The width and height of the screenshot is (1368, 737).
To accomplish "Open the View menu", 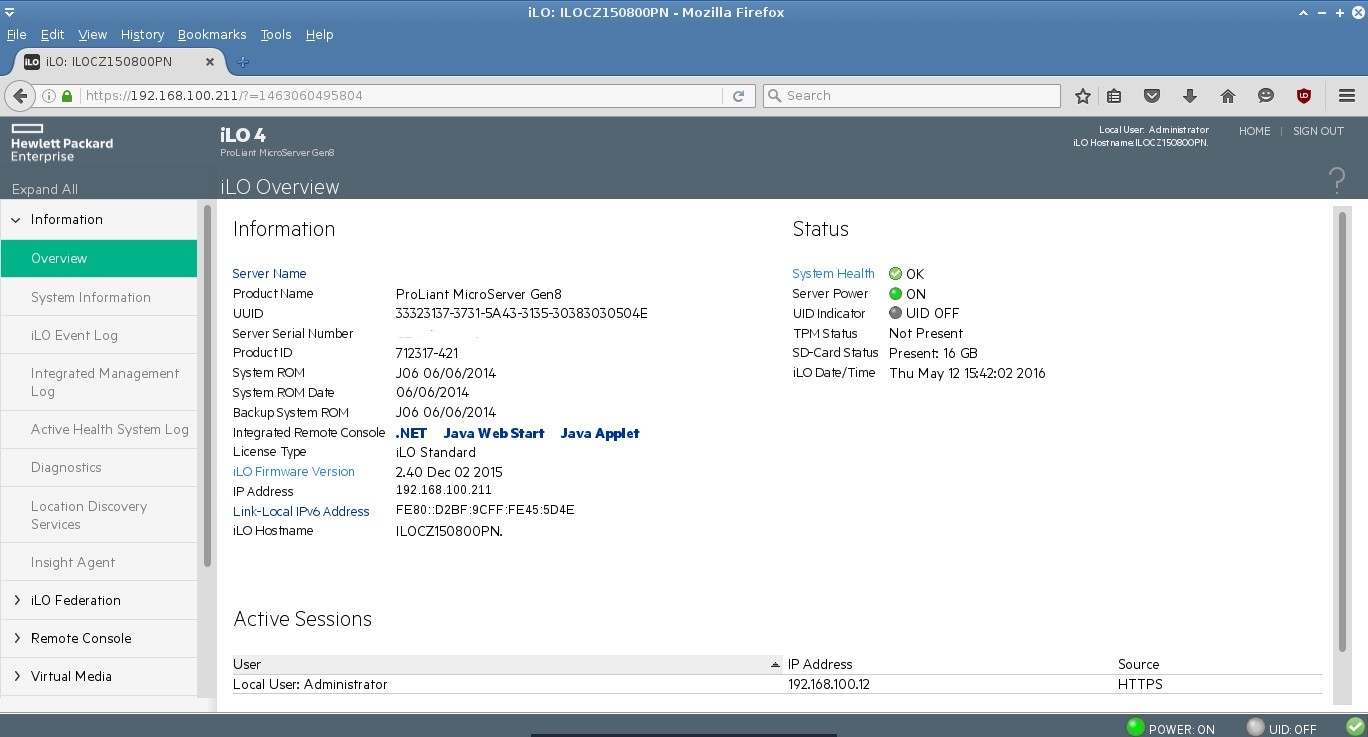I will (92, 34).
